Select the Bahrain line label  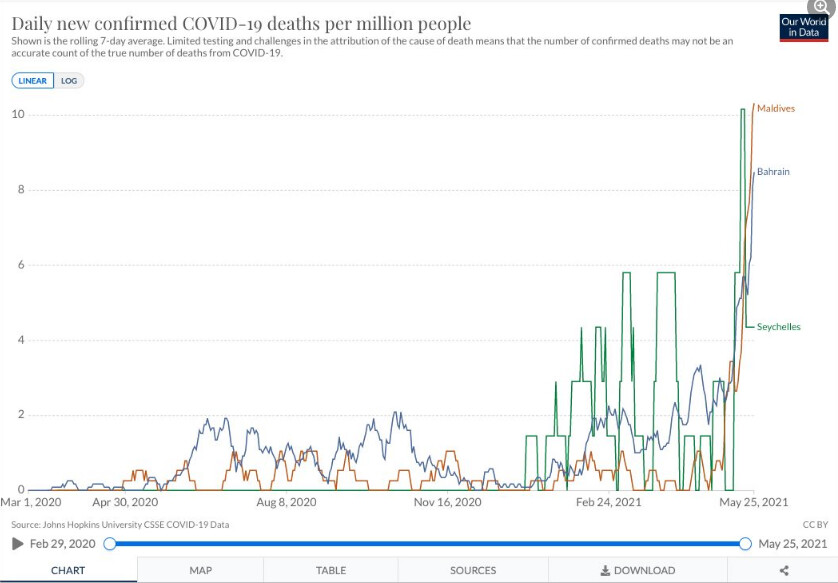[x=773, y=172]
